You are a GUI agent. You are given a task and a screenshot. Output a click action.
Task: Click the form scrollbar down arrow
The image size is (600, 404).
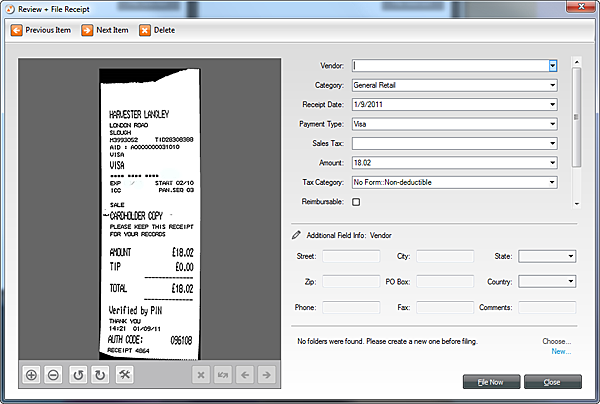577,204
